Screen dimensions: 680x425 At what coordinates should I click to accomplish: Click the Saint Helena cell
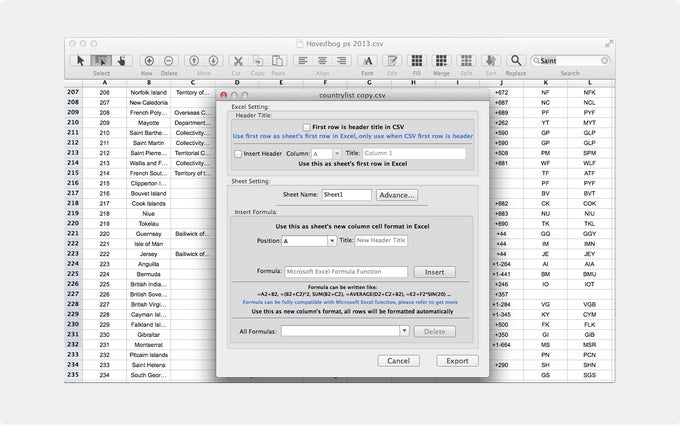(148, 365)
